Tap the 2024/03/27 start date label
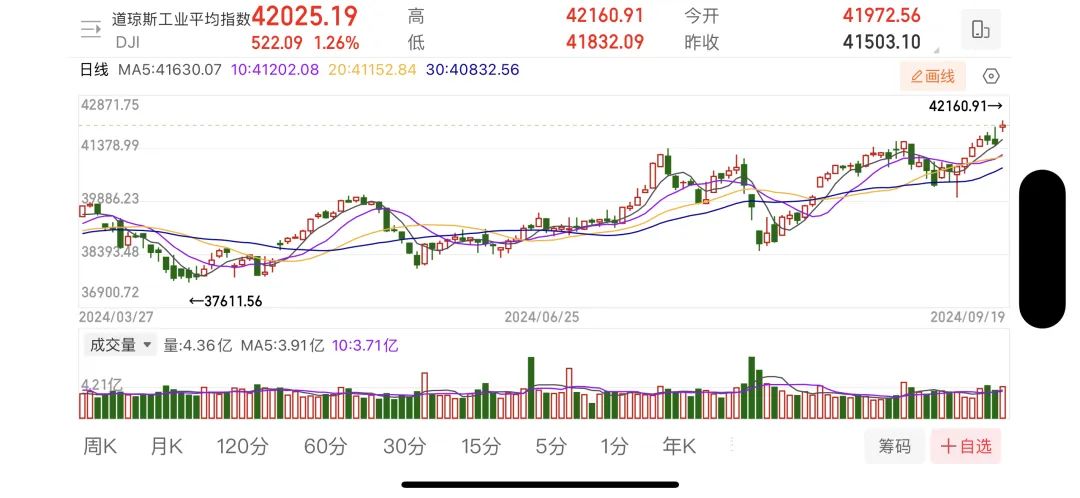Viewport: 1080px width, 498px height. tap(116, 317)
